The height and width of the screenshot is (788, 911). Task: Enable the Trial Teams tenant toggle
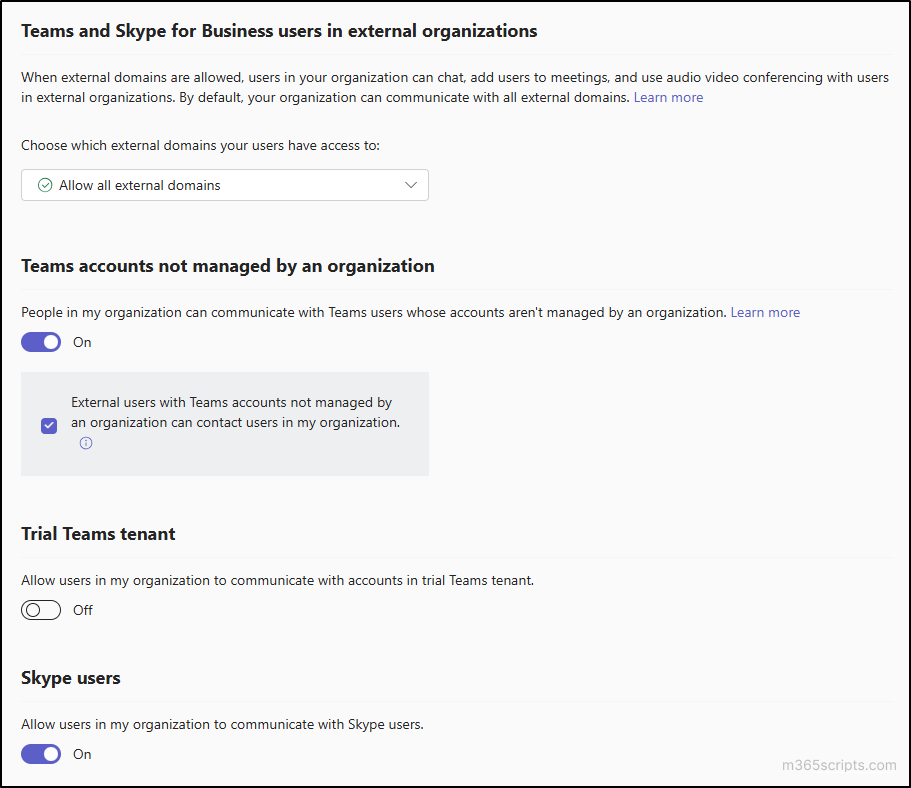pos(41,610)
